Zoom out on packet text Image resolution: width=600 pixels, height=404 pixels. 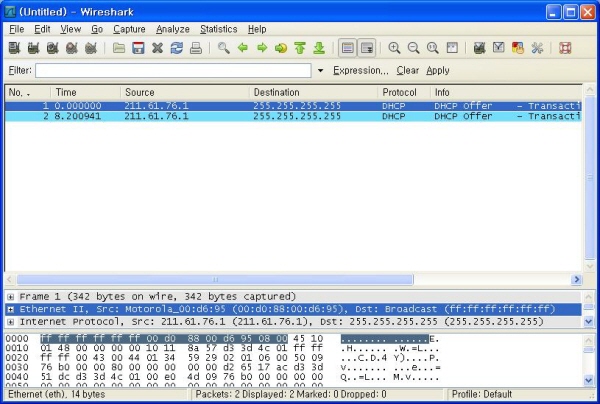(x=413, y=48)
